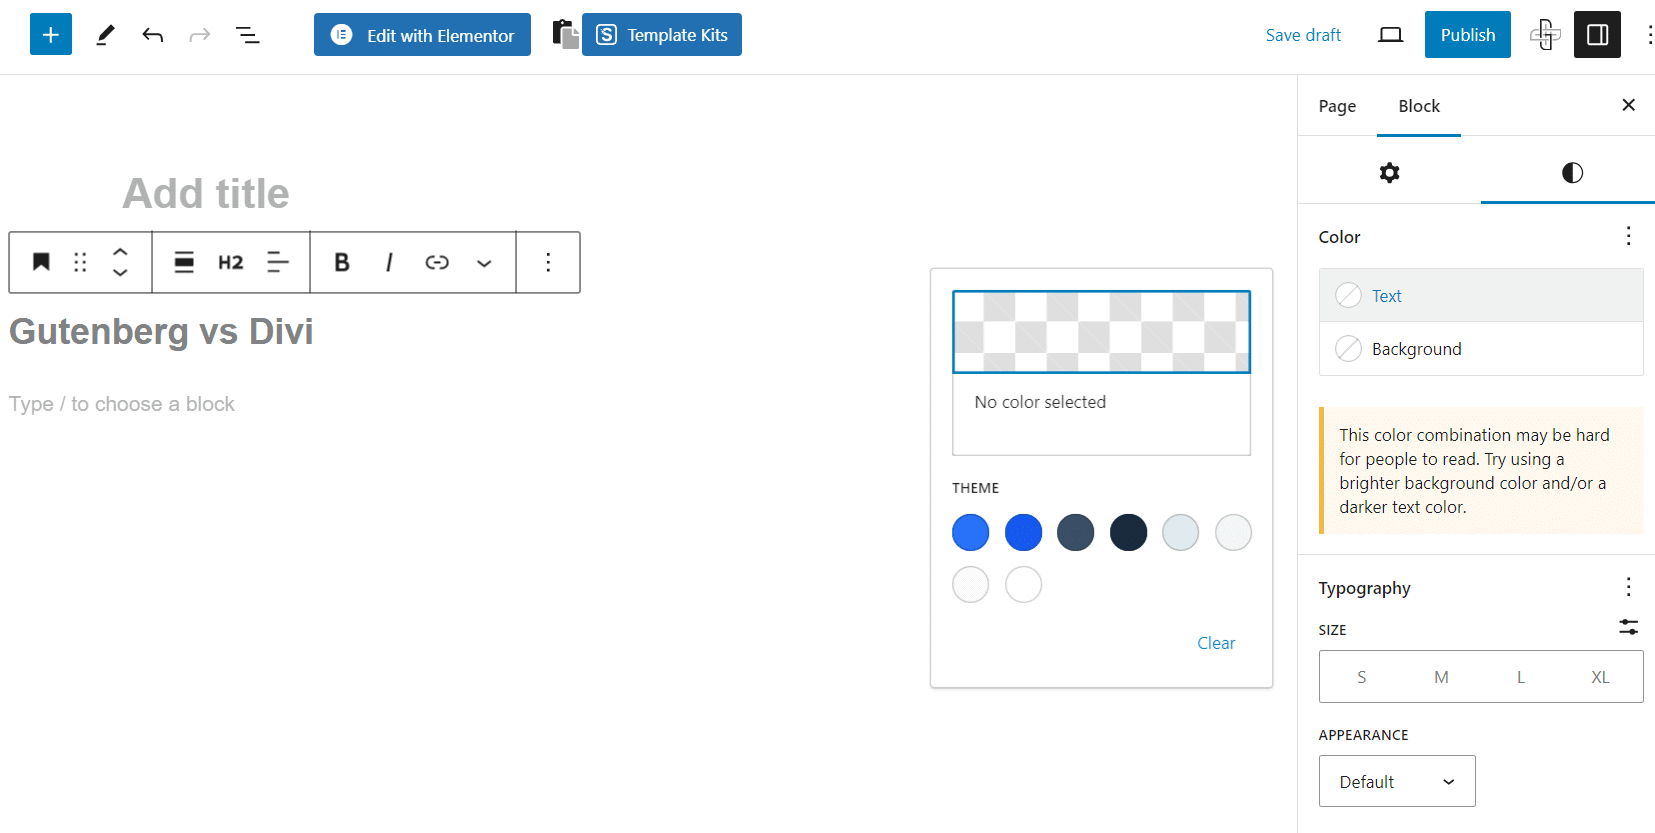The image size is (1655, 833).
Task: Pick the slate gray-blue theme swatch
Action: pos(1075,532)
